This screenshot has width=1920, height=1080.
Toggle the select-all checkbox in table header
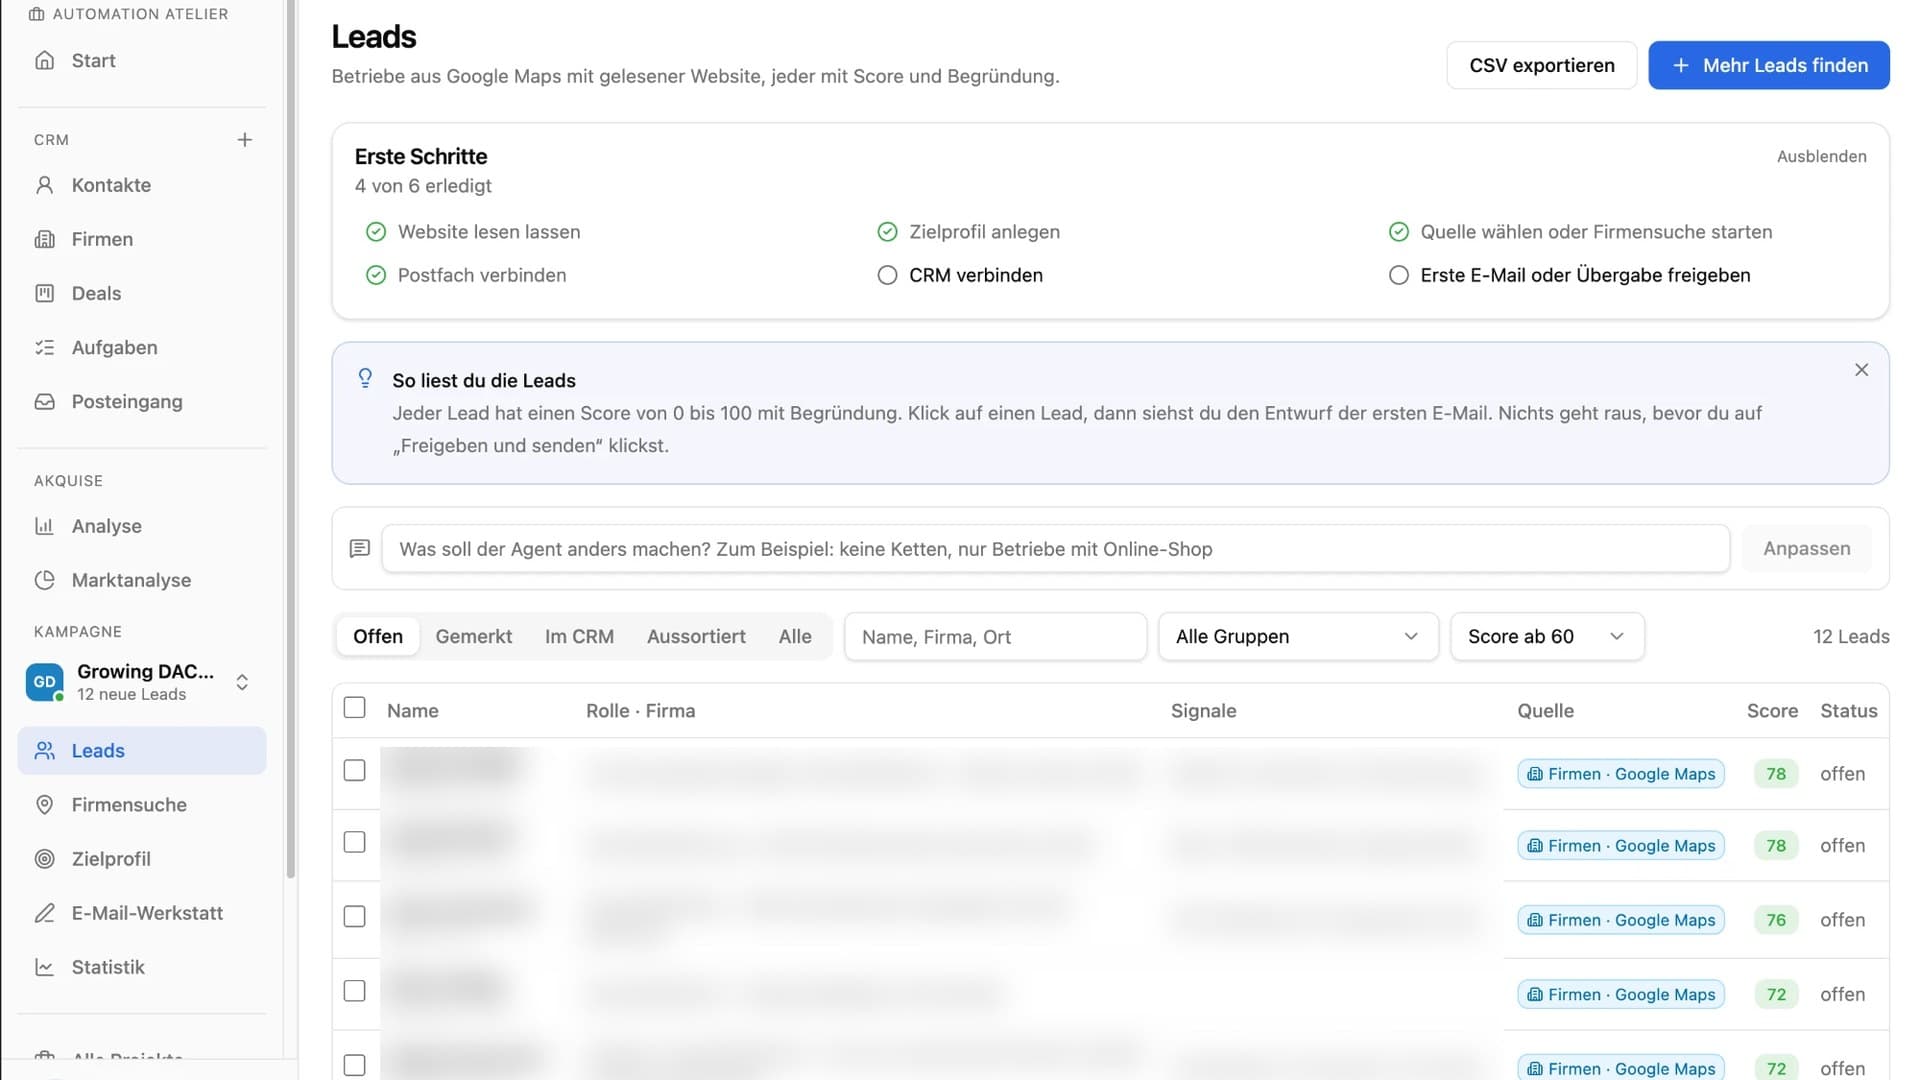354,708
